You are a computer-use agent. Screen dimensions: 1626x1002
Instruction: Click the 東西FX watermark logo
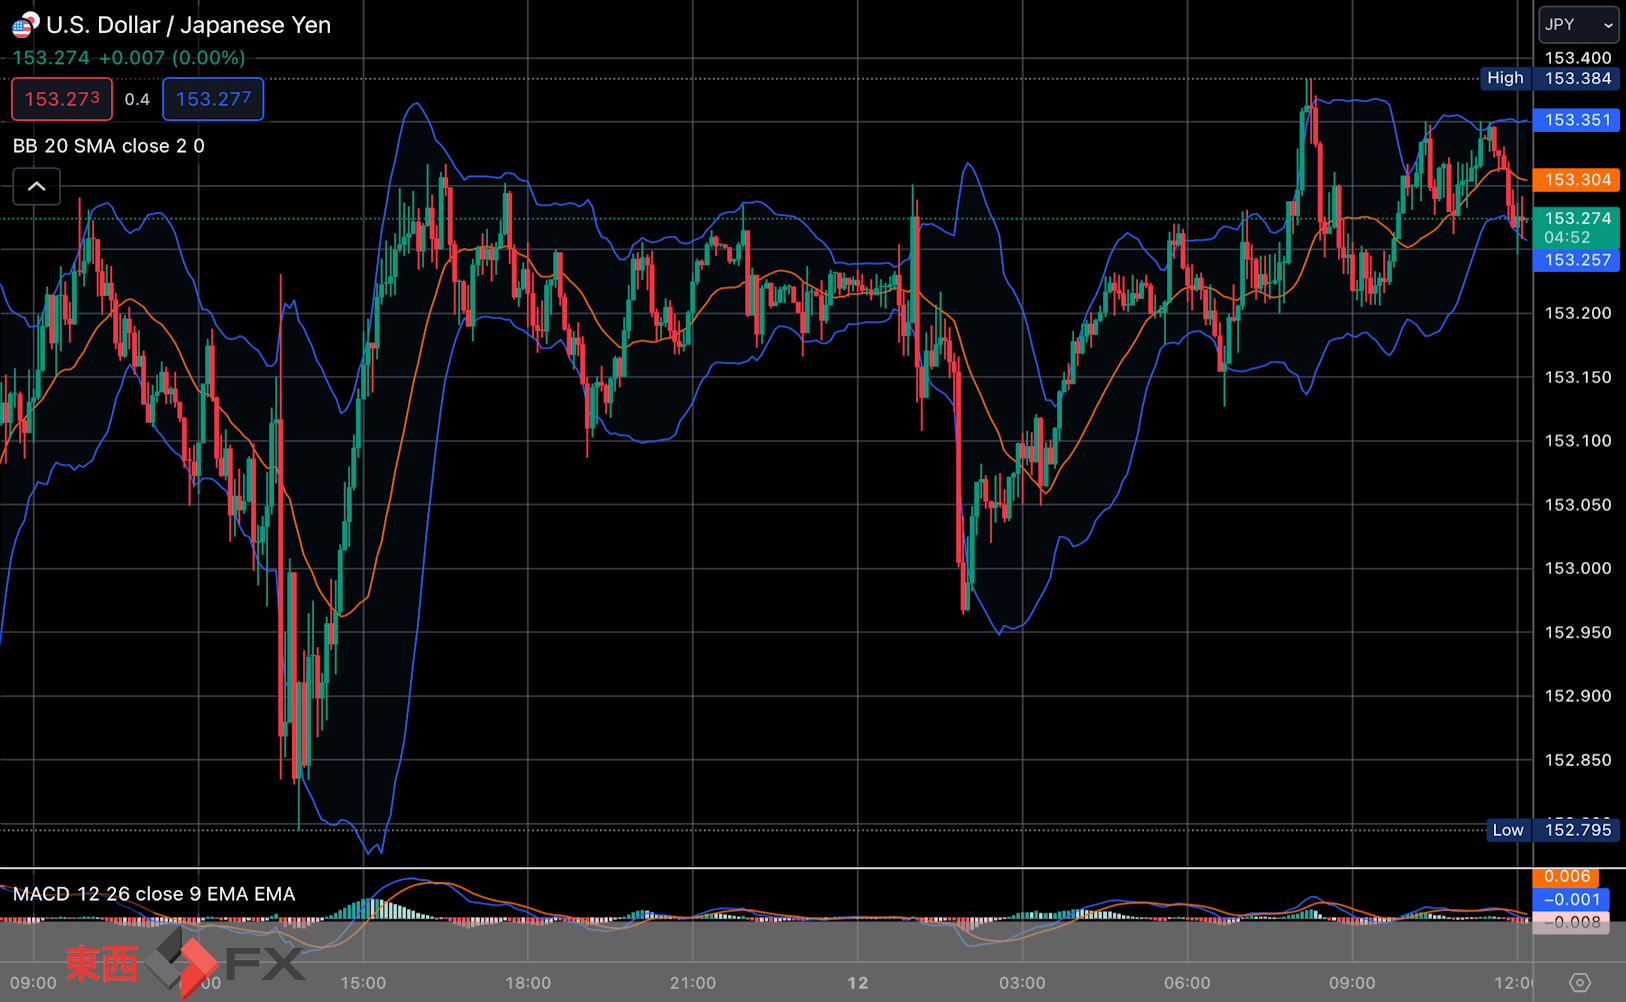(x=185, y=964)
